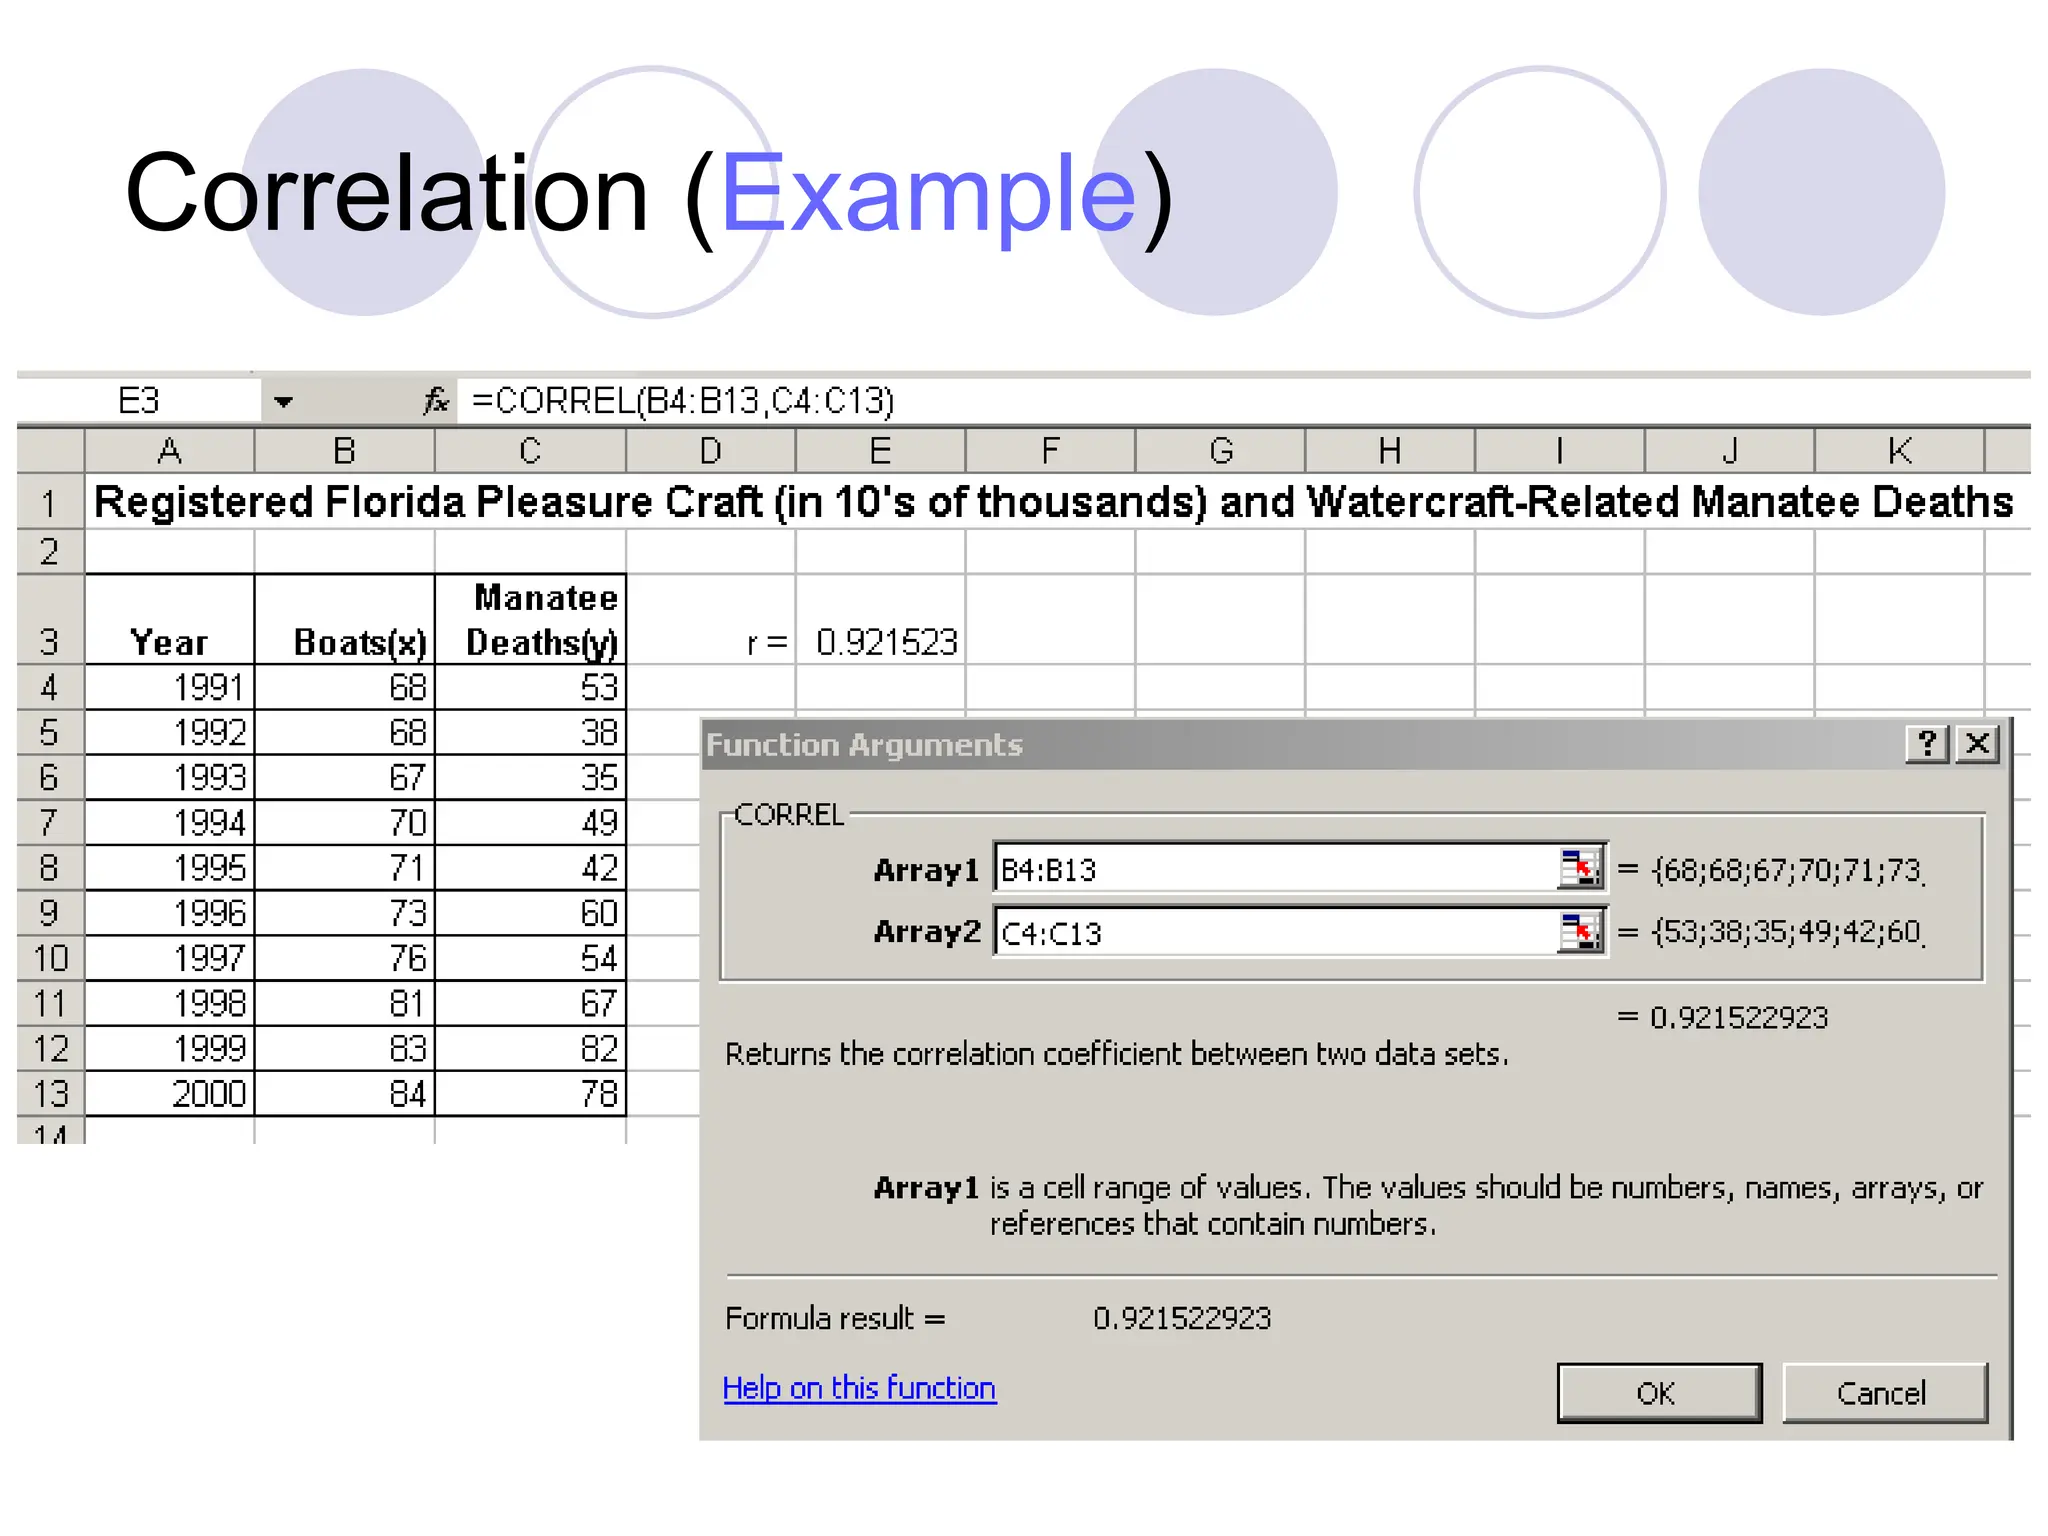Select row 2 header
This screenshot has height=1536, width=2048.
coord(50,552)
